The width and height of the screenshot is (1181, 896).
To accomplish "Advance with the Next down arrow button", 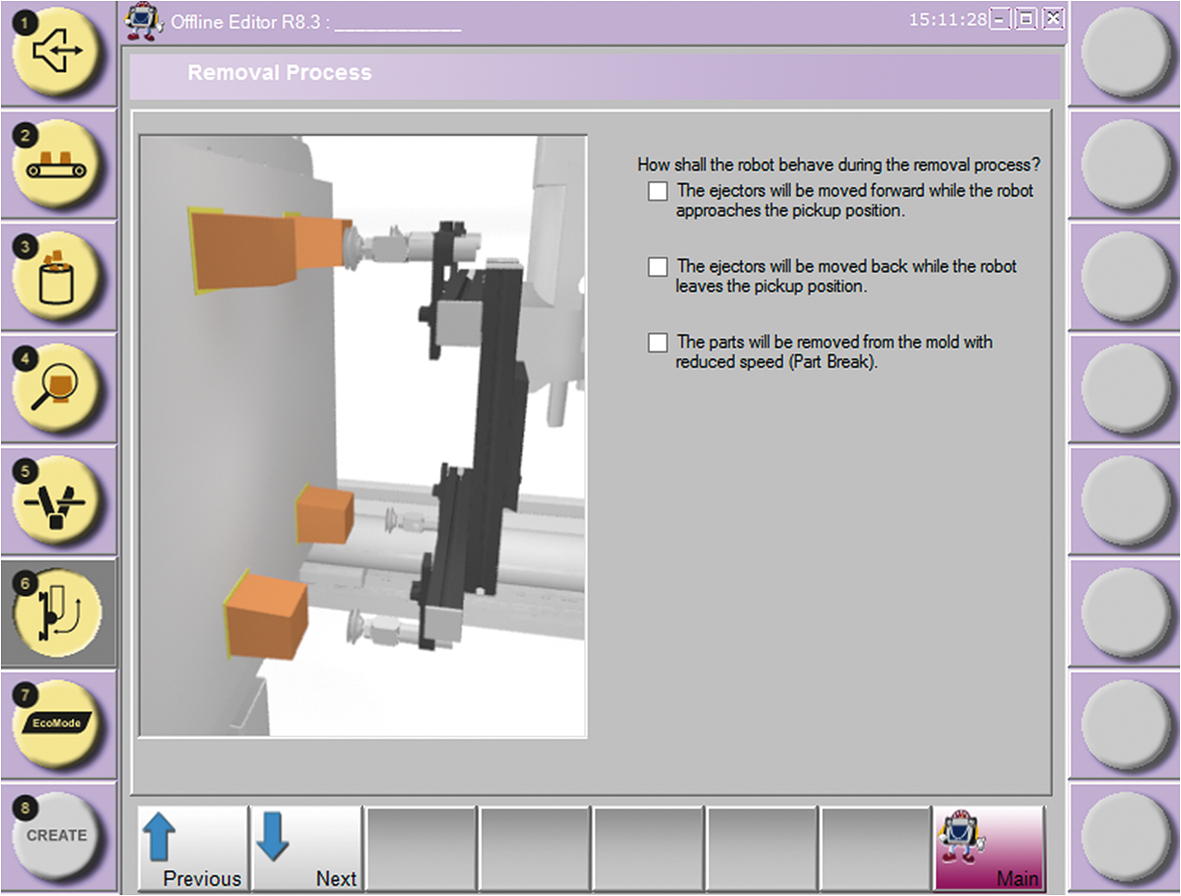I will [305, 848].
